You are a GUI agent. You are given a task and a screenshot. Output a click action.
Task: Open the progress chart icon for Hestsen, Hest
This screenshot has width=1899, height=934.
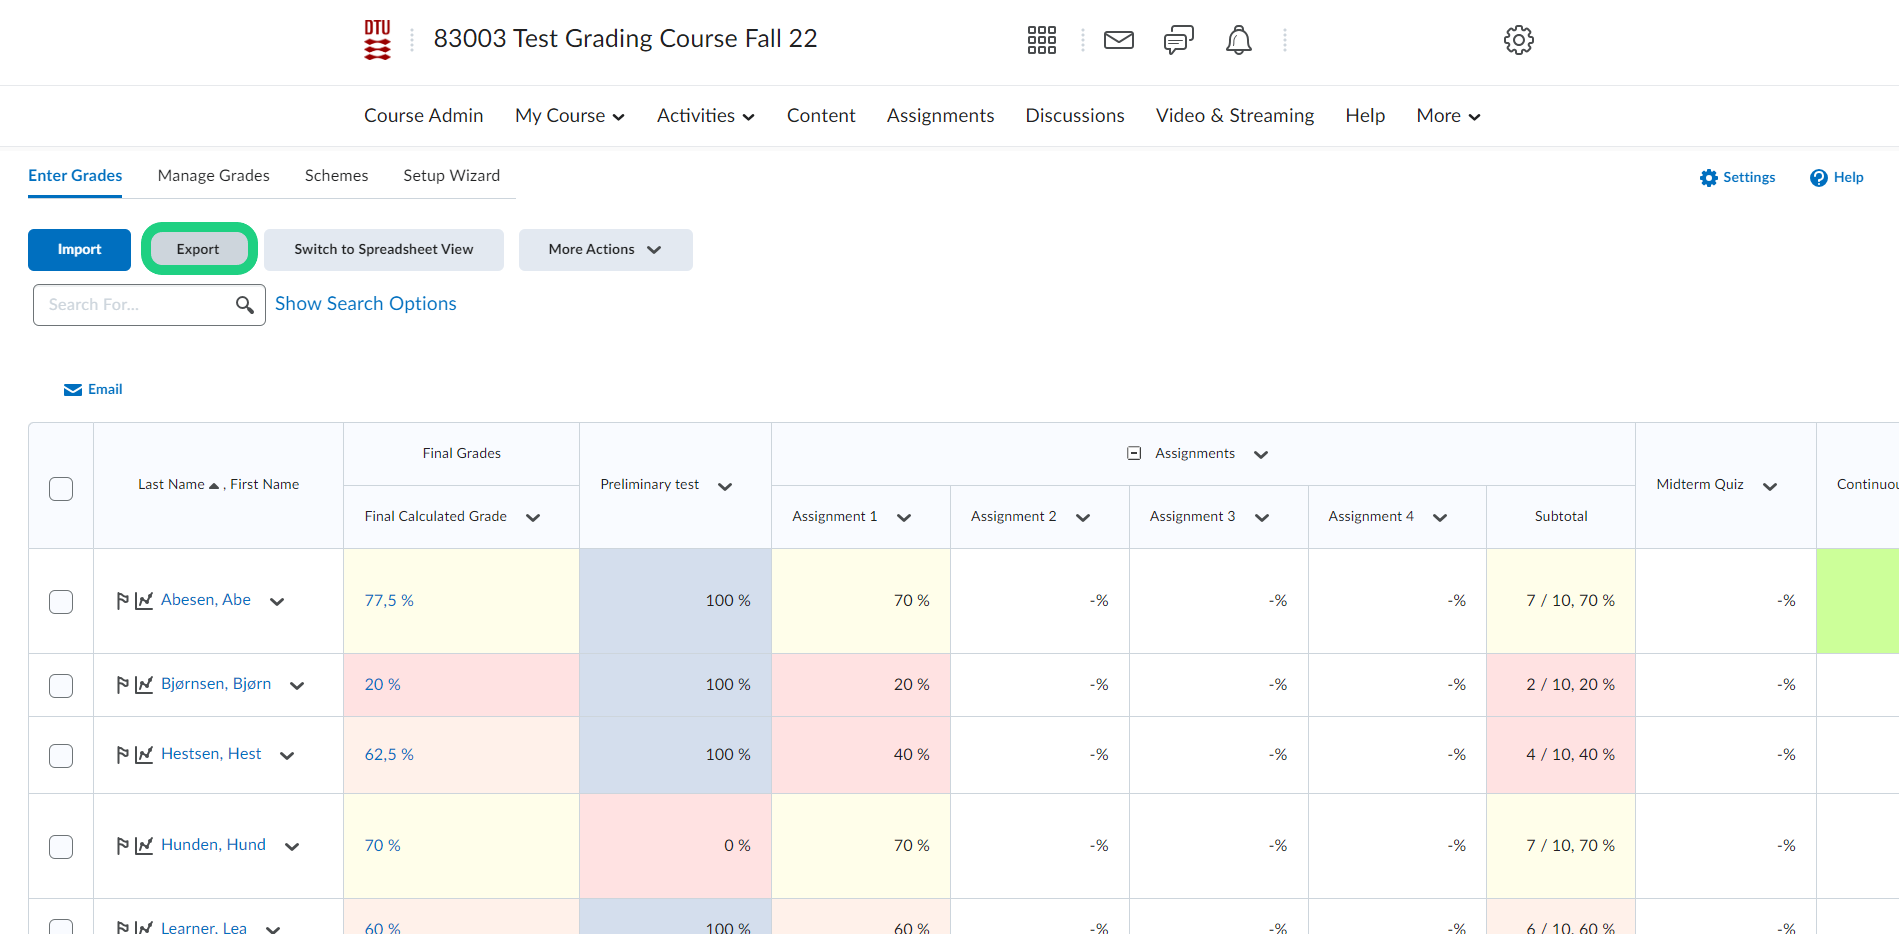pyautogui.click(x=144, y=755)
